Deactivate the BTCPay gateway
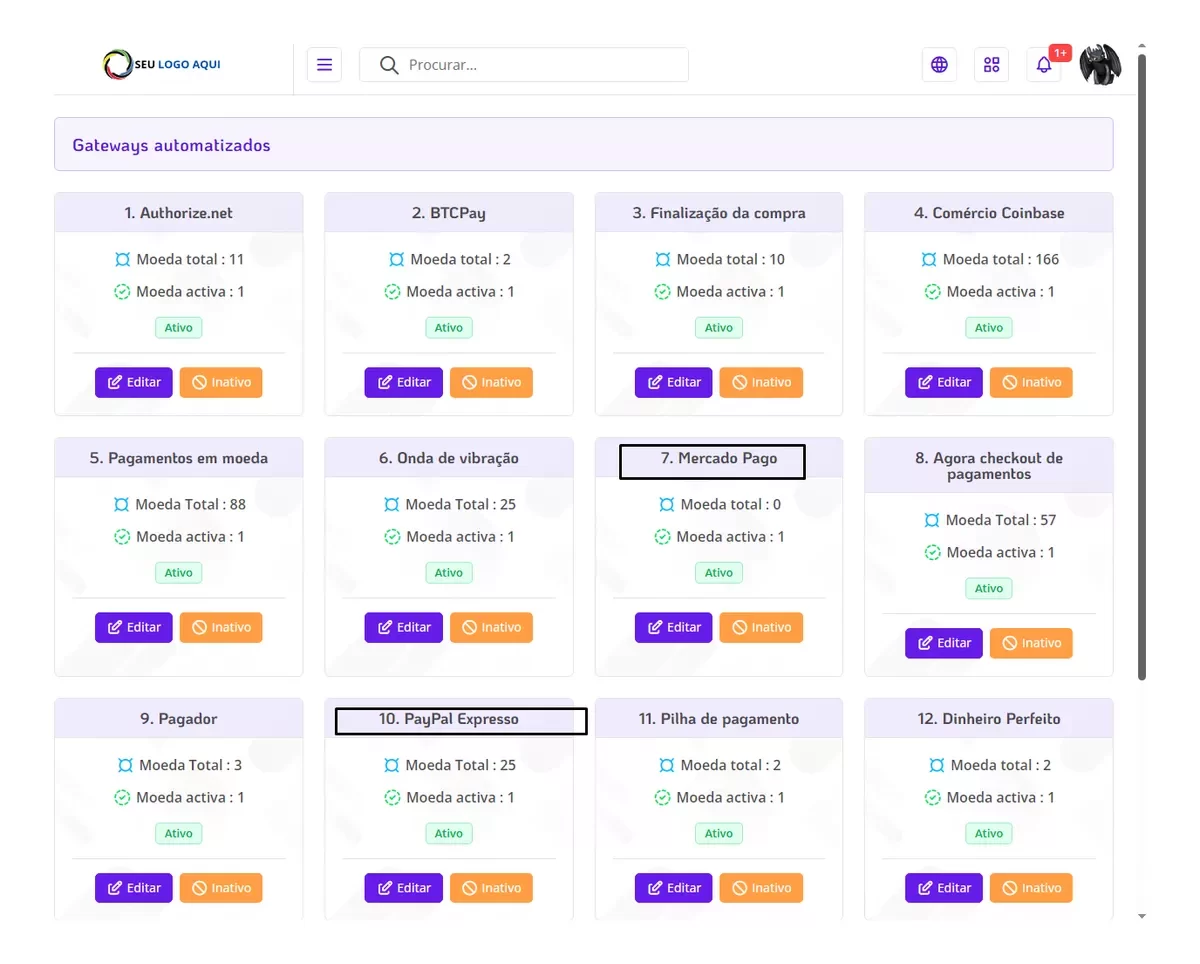 coord(491,382)
